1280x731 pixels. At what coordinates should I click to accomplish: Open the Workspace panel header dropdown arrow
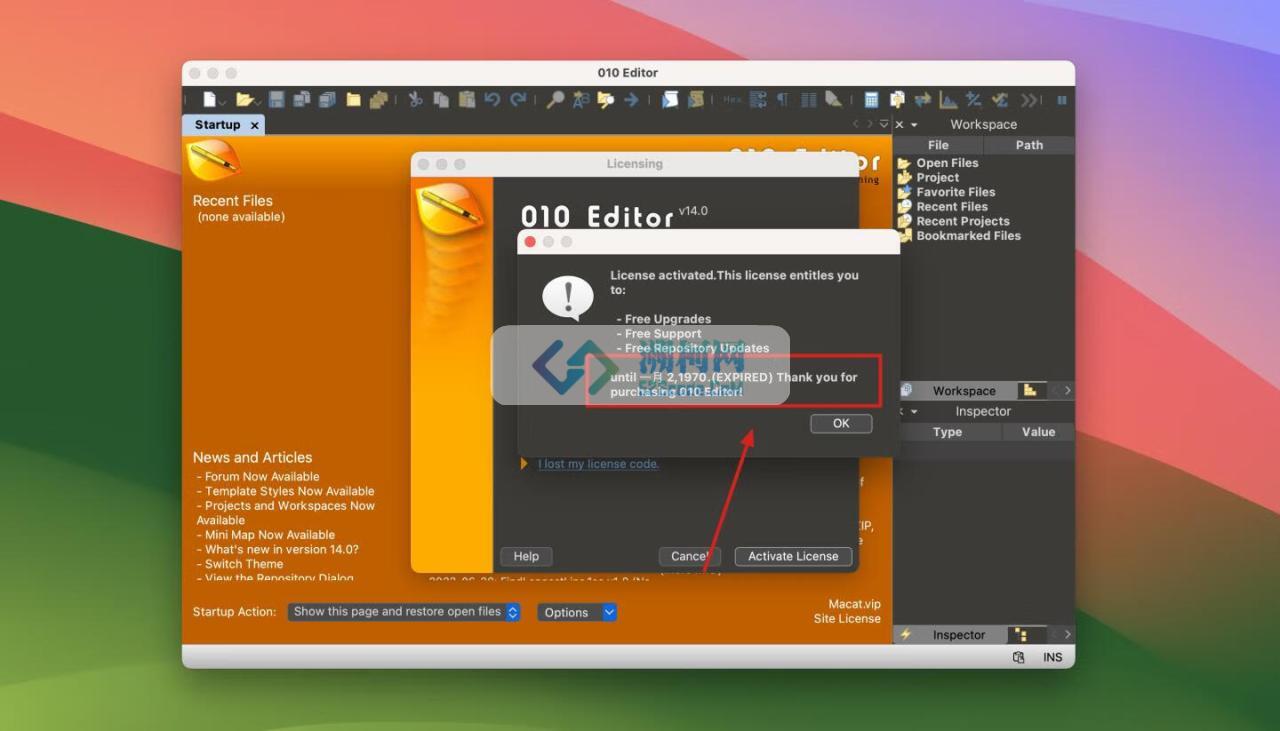[x=914, y=125]
